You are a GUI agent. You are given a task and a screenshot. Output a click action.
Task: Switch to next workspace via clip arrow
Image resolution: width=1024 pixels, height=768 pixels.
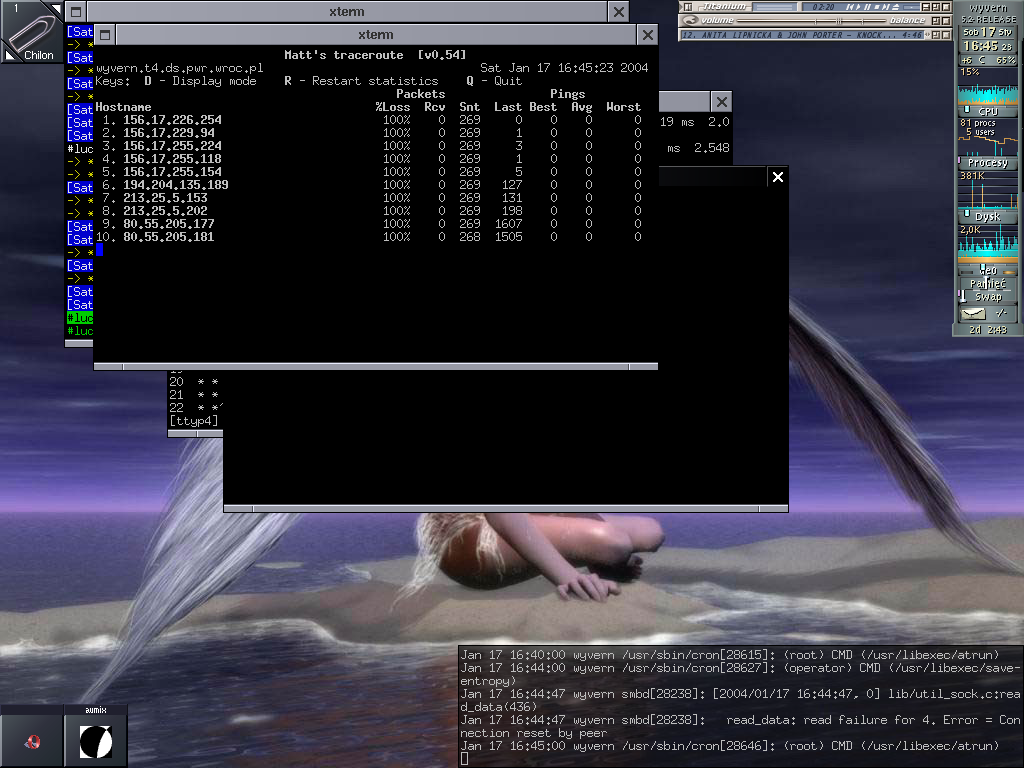click(x=56, y=8)
